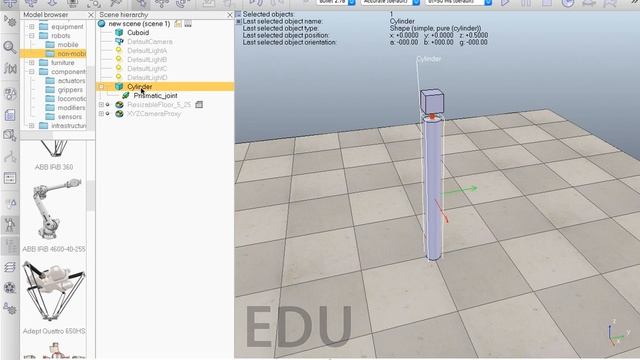The height and width of the screenshot is (360, 640).
Task: Pick the ABB IRB 360 model thumbnail
Action: point(54,149)
